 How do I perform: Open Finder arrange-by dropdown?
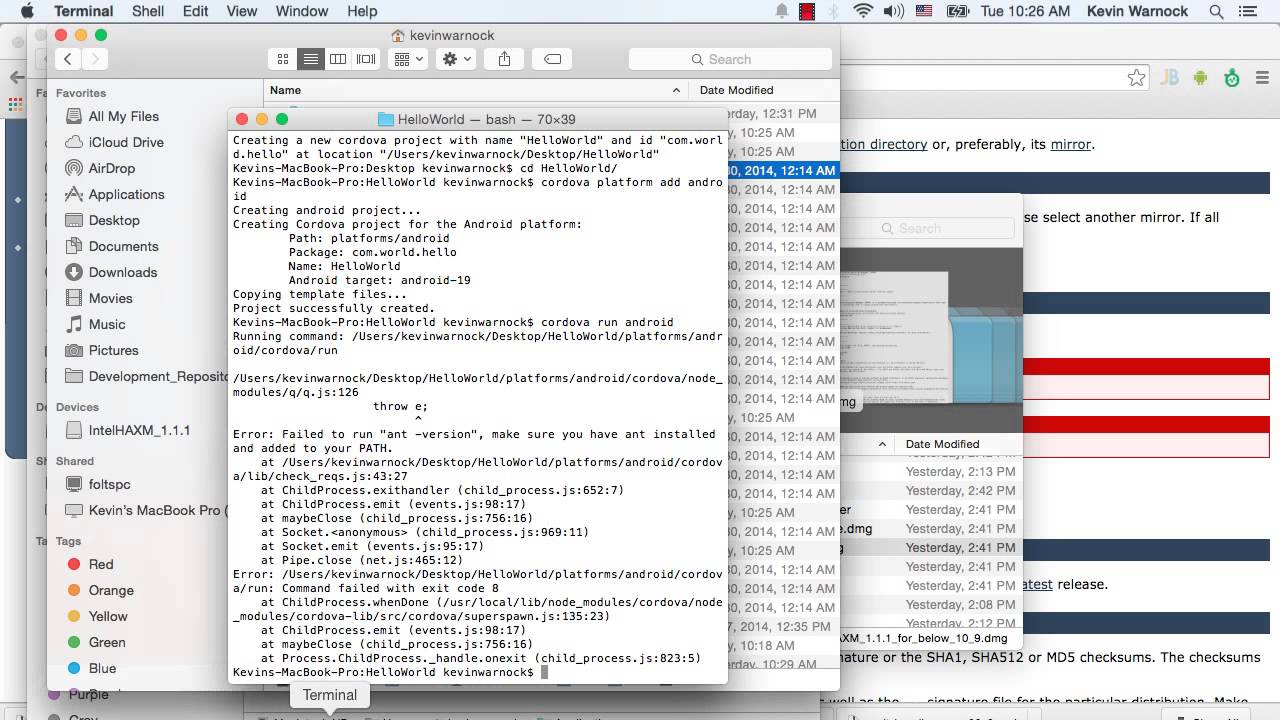click(x=408, y=59)
